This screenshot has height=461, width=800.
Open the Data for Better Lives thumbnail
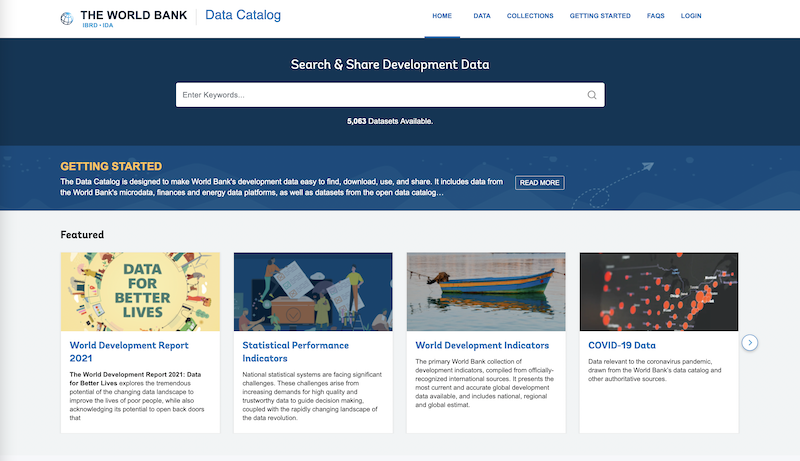click(140, 291)
